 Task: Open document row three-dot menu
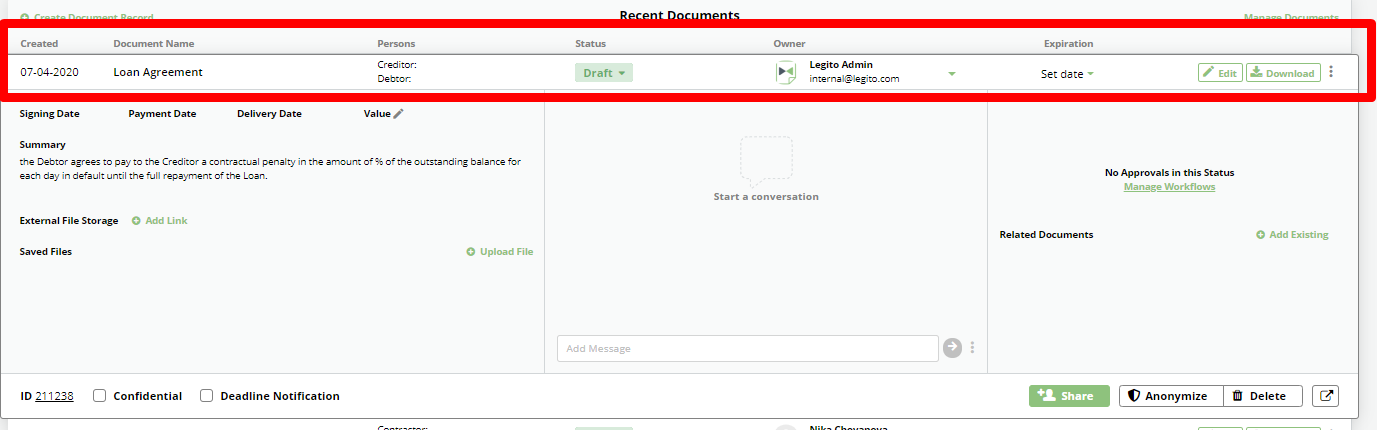[1331, 72]
